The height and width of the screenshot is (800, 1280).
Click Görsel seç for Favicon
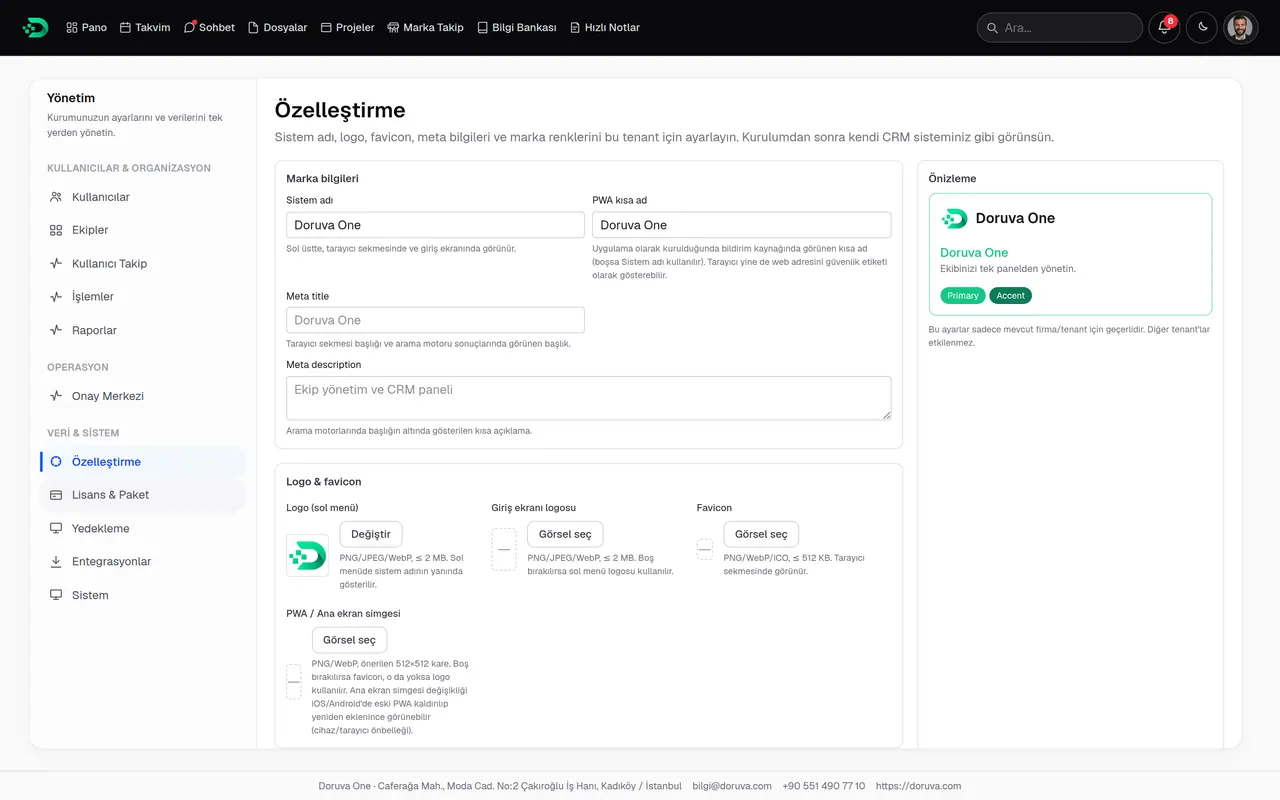point(761,534)
